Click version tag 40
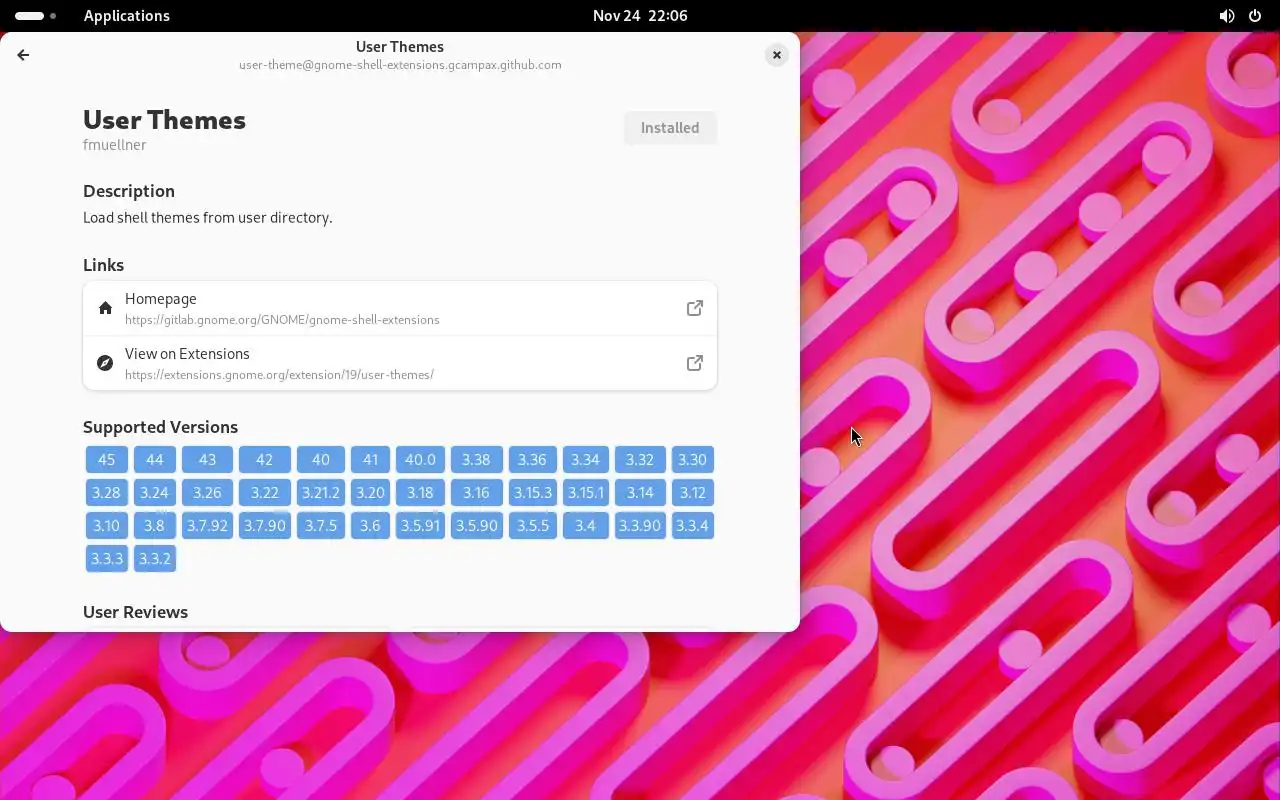 [321, 460]
